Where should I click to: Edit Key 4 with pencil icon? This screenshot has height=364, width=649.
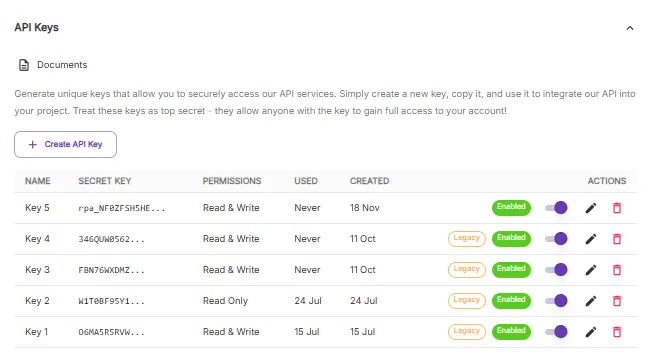coord(591,239)
